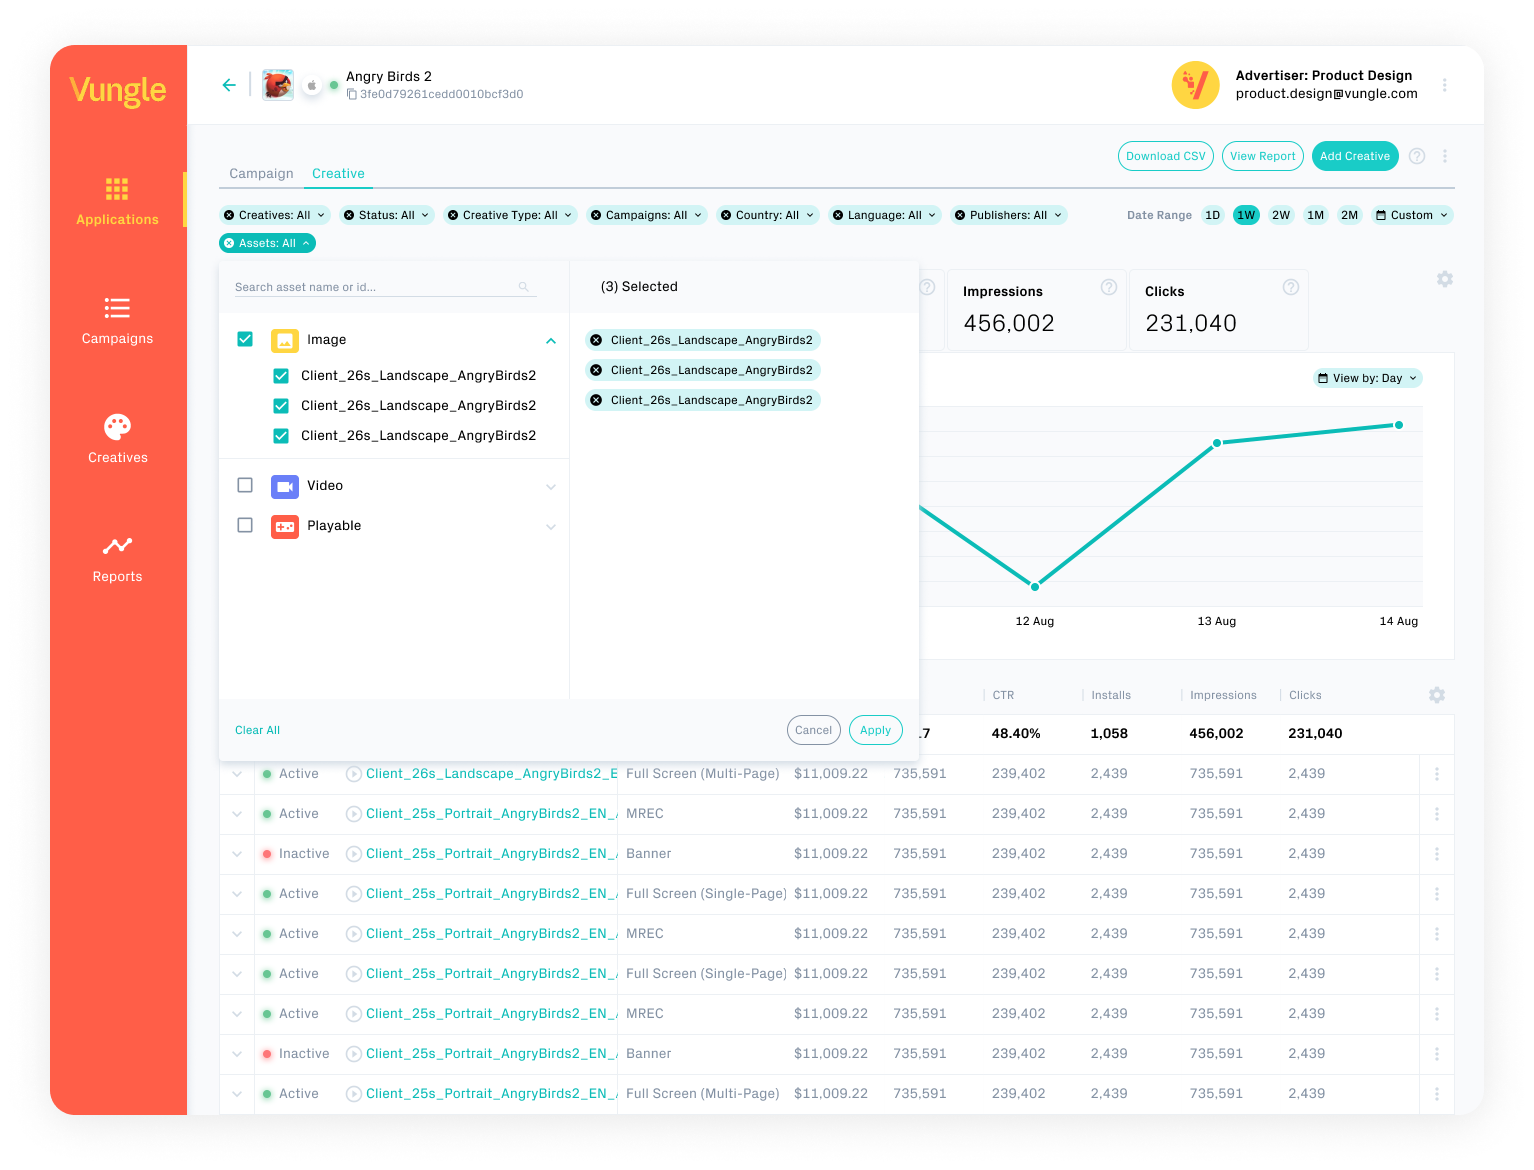Click the Playable asset type icon
This screenshot has height=1170, width=1534.
pyautogui.click(x=285, y=527)
